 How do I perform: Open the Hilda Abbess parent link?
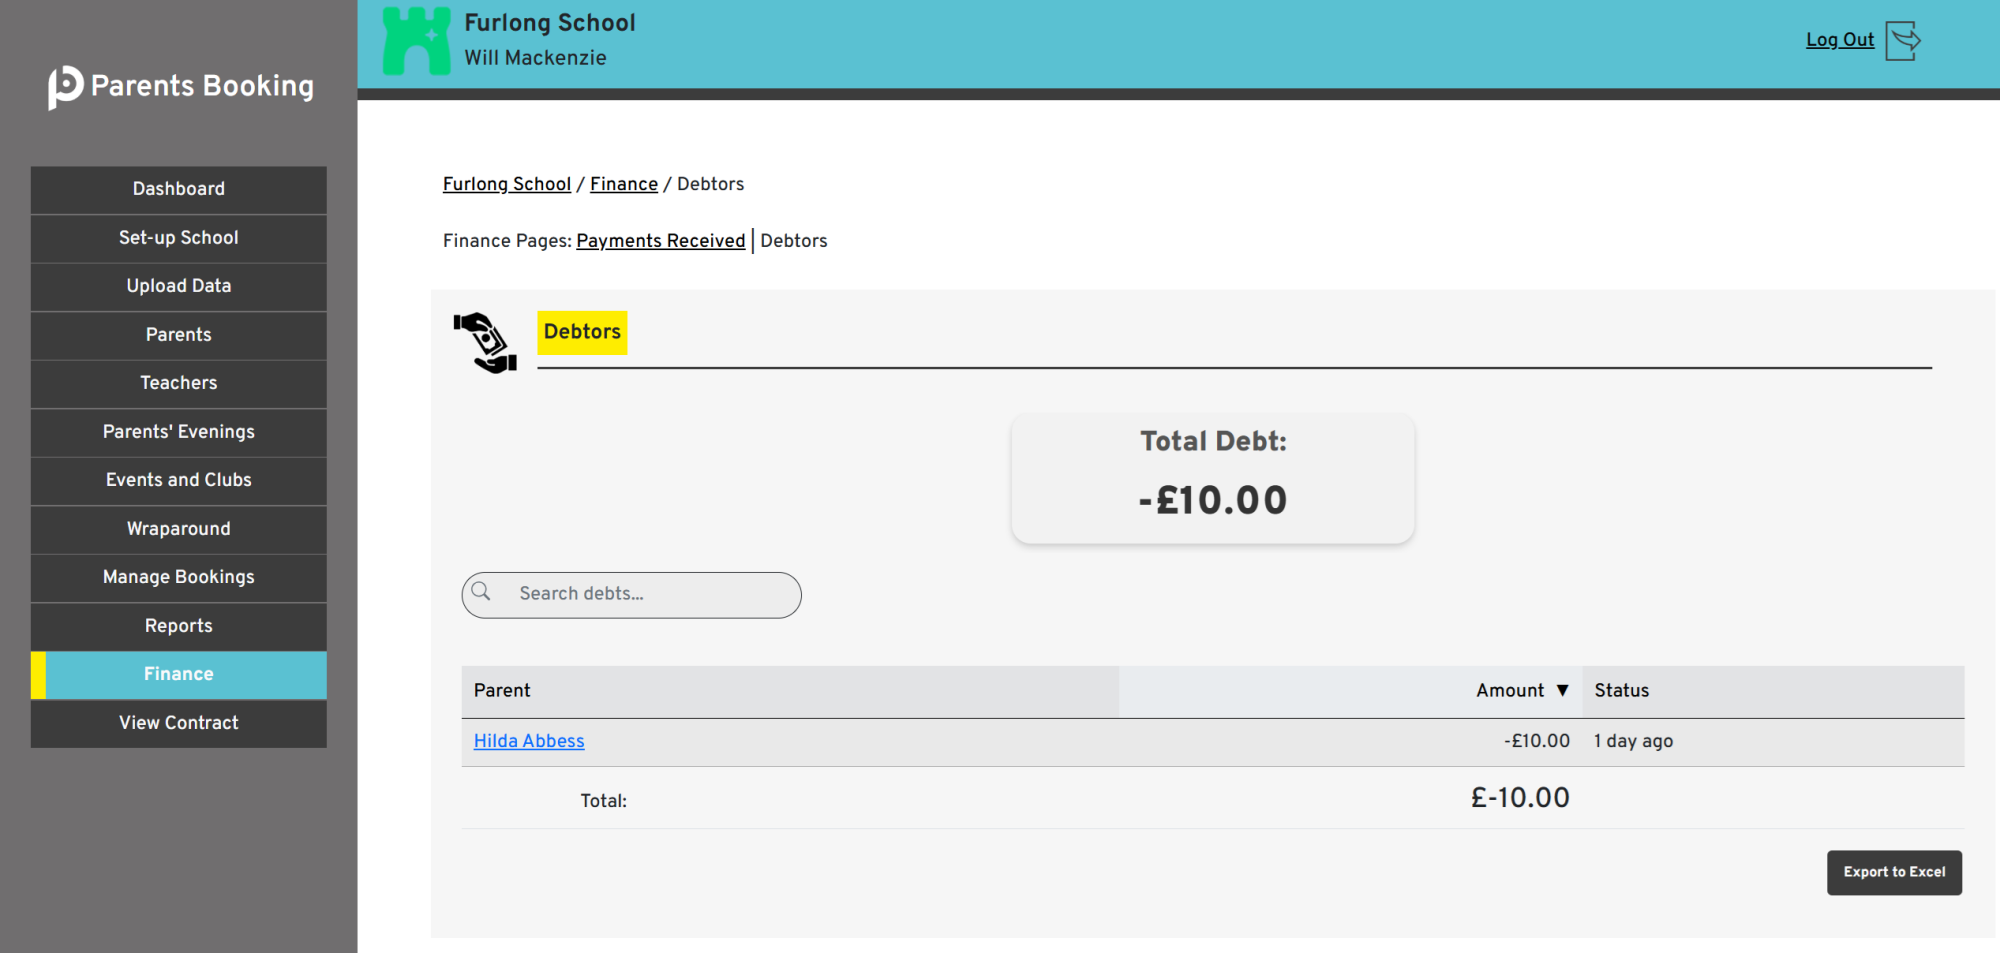528,741
